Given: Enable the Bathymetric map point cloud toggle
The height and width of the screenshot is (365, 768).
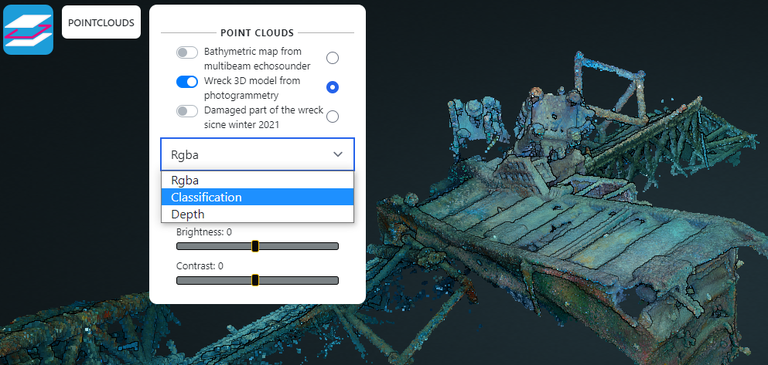Looking at the screenshot, I should [187, 53].
